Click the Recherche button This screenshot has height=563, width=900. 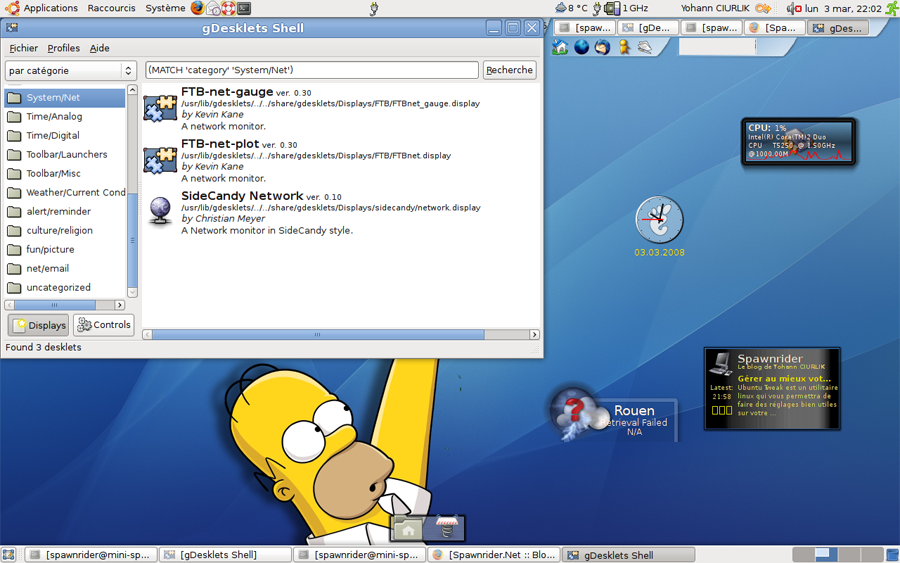coord(510,70)
